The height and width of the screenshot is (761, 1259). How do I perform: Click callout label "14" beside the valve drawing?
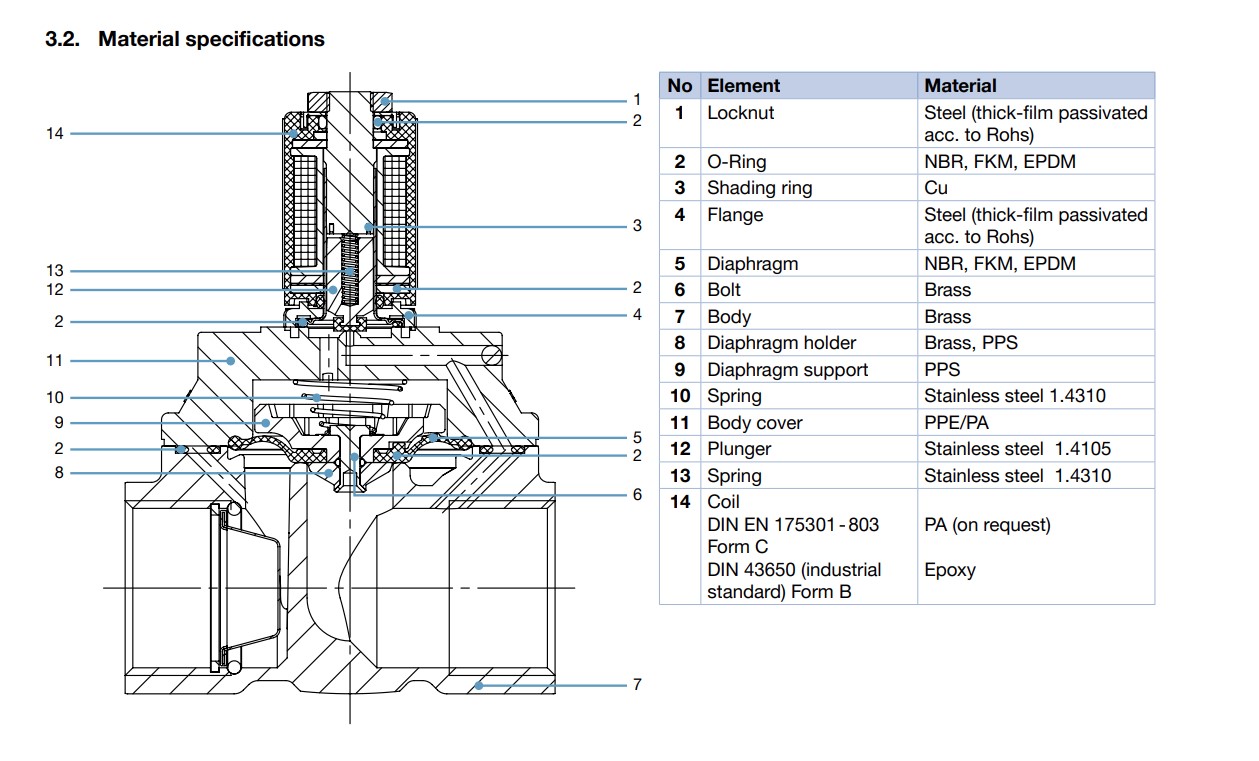[x=54, y=133]
